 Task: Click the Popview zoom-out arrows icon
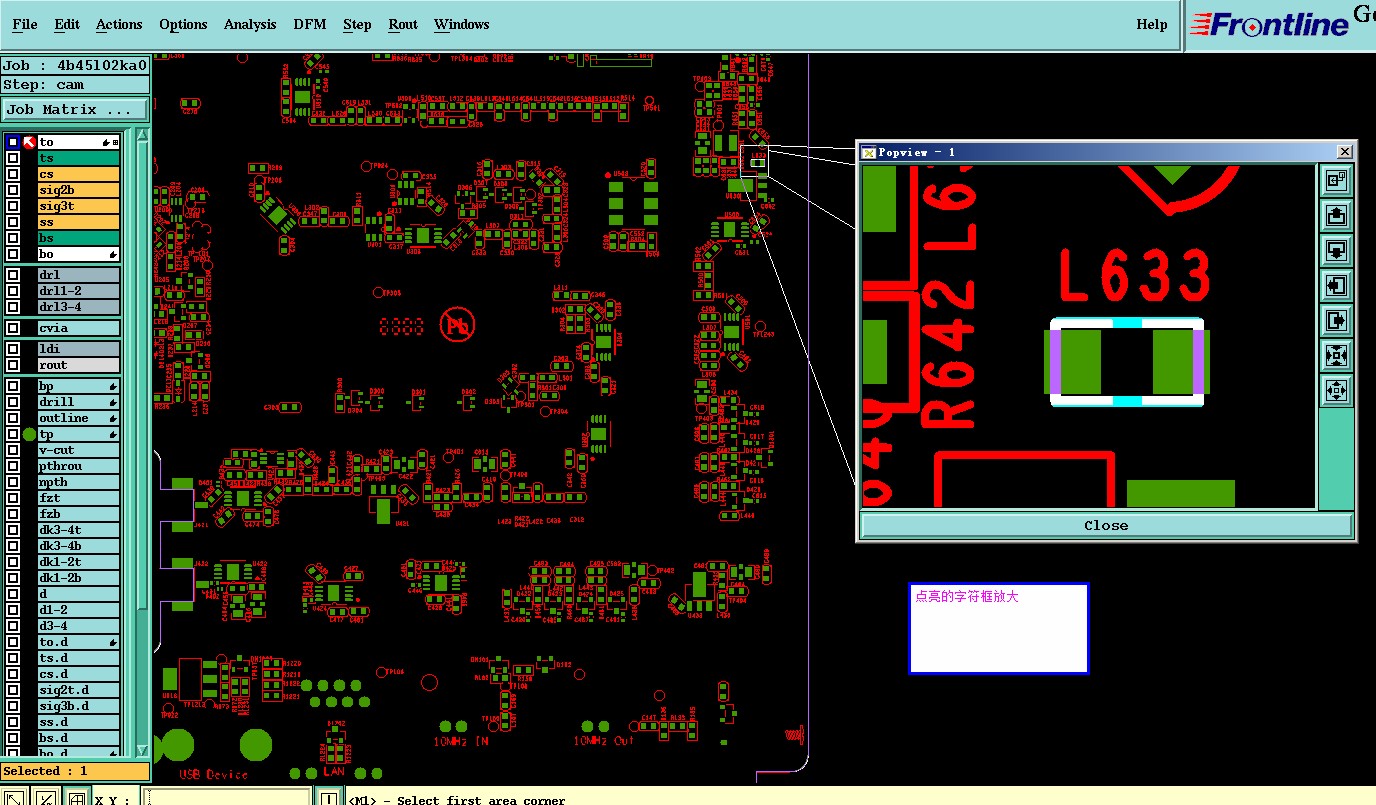pos(1337,390)
